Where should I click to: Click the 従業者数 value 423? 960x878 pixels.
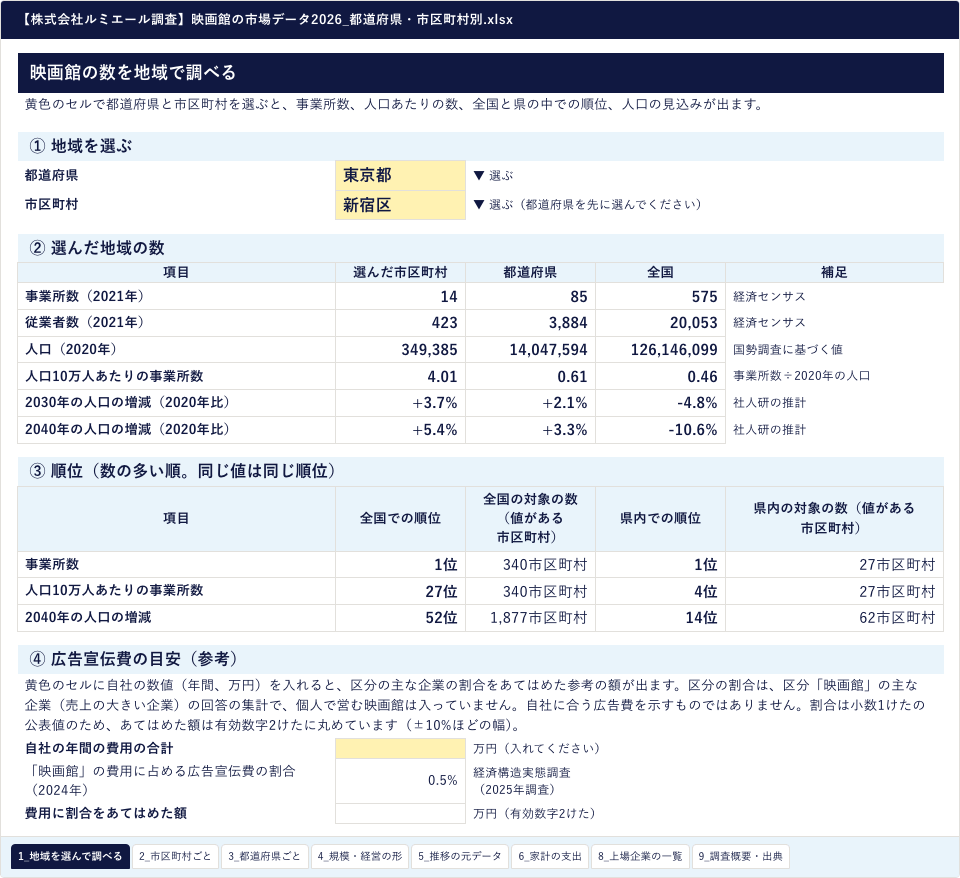pos(400,323)
